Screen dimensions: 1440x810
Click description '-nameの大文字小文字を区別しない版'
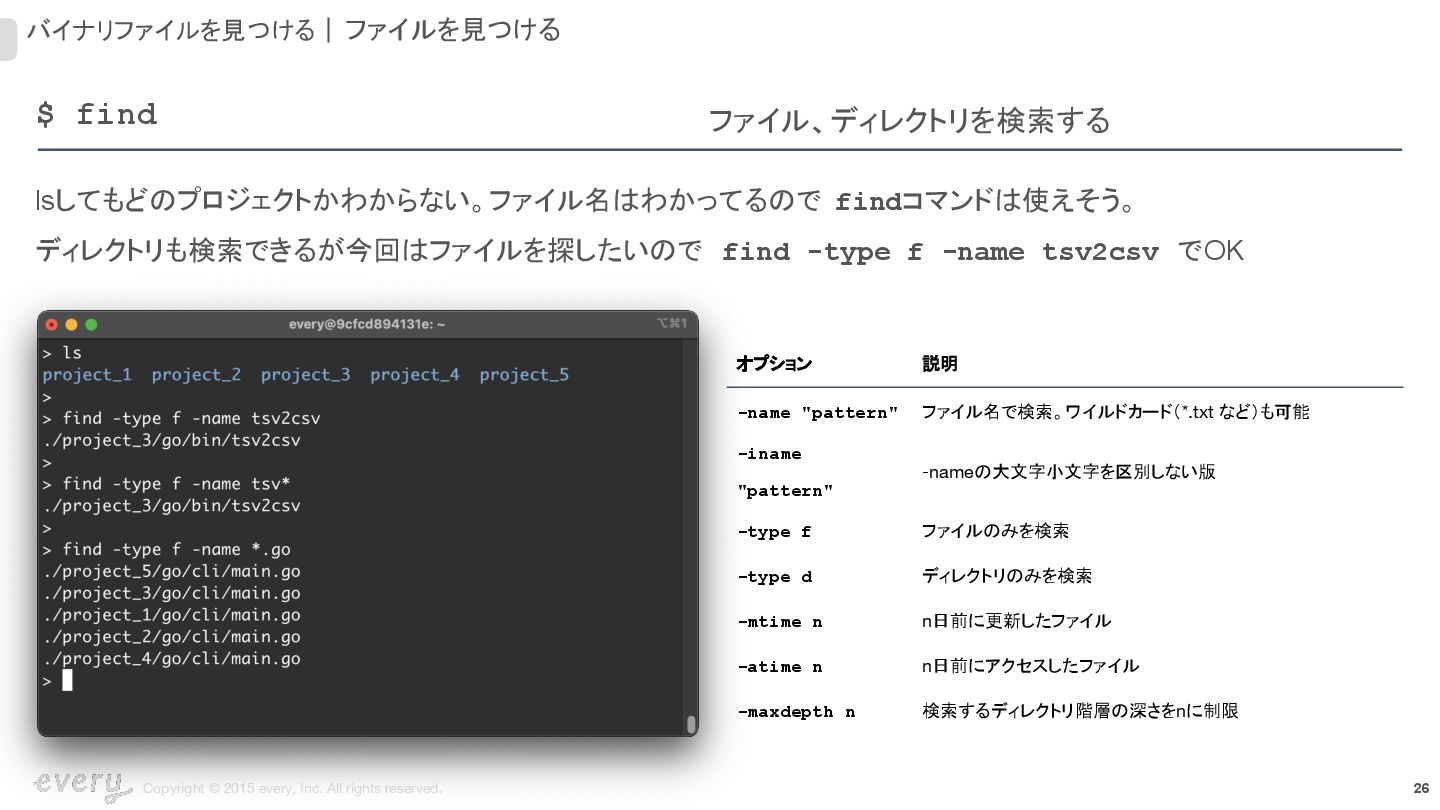(1068, 472)
